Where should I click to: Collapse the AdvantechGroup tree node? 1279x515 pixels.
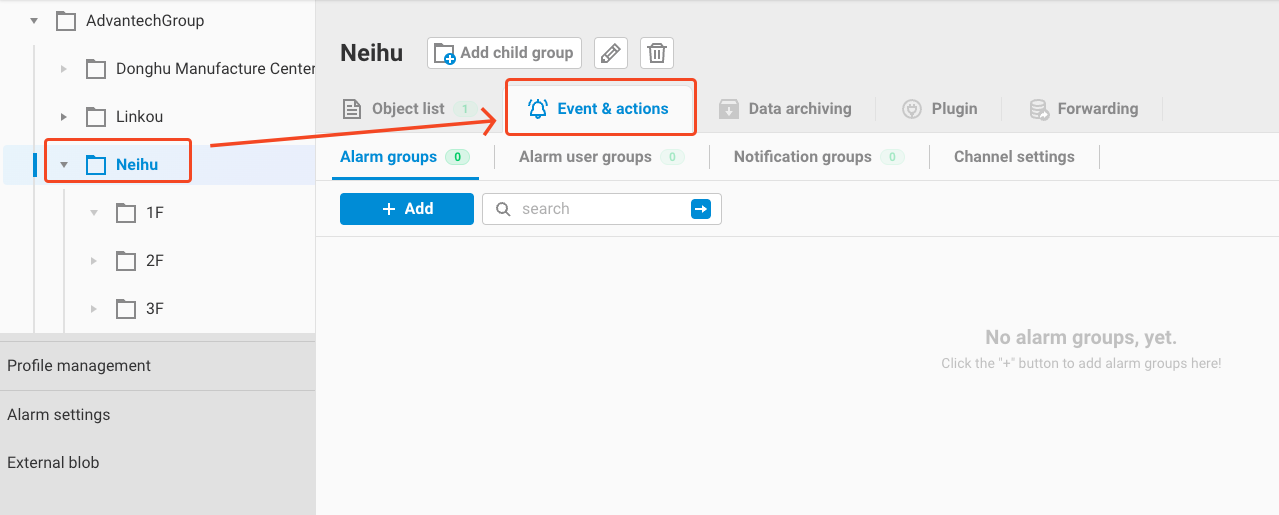34,21
